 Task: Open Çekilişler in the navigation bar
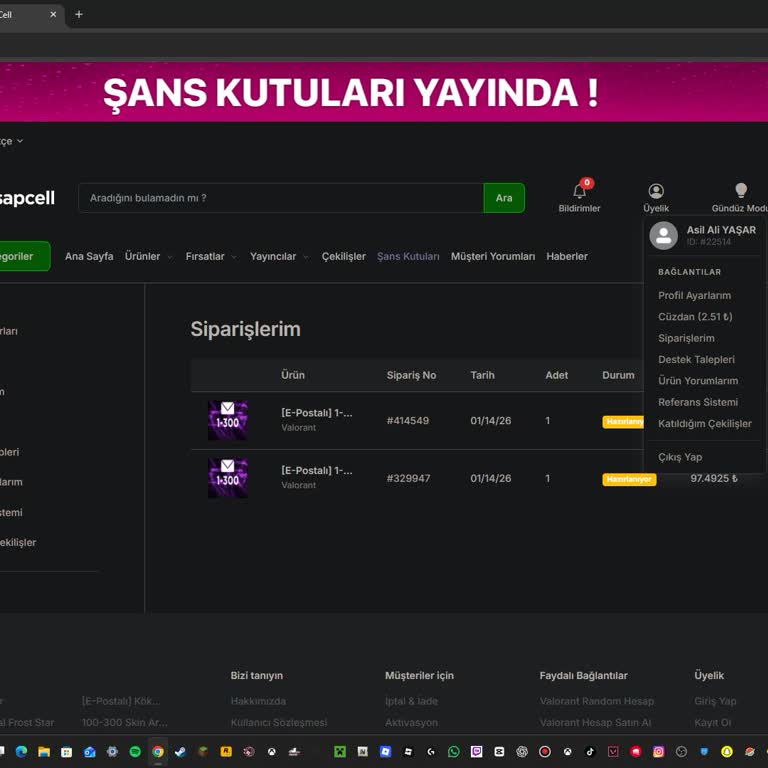[343, 256]
